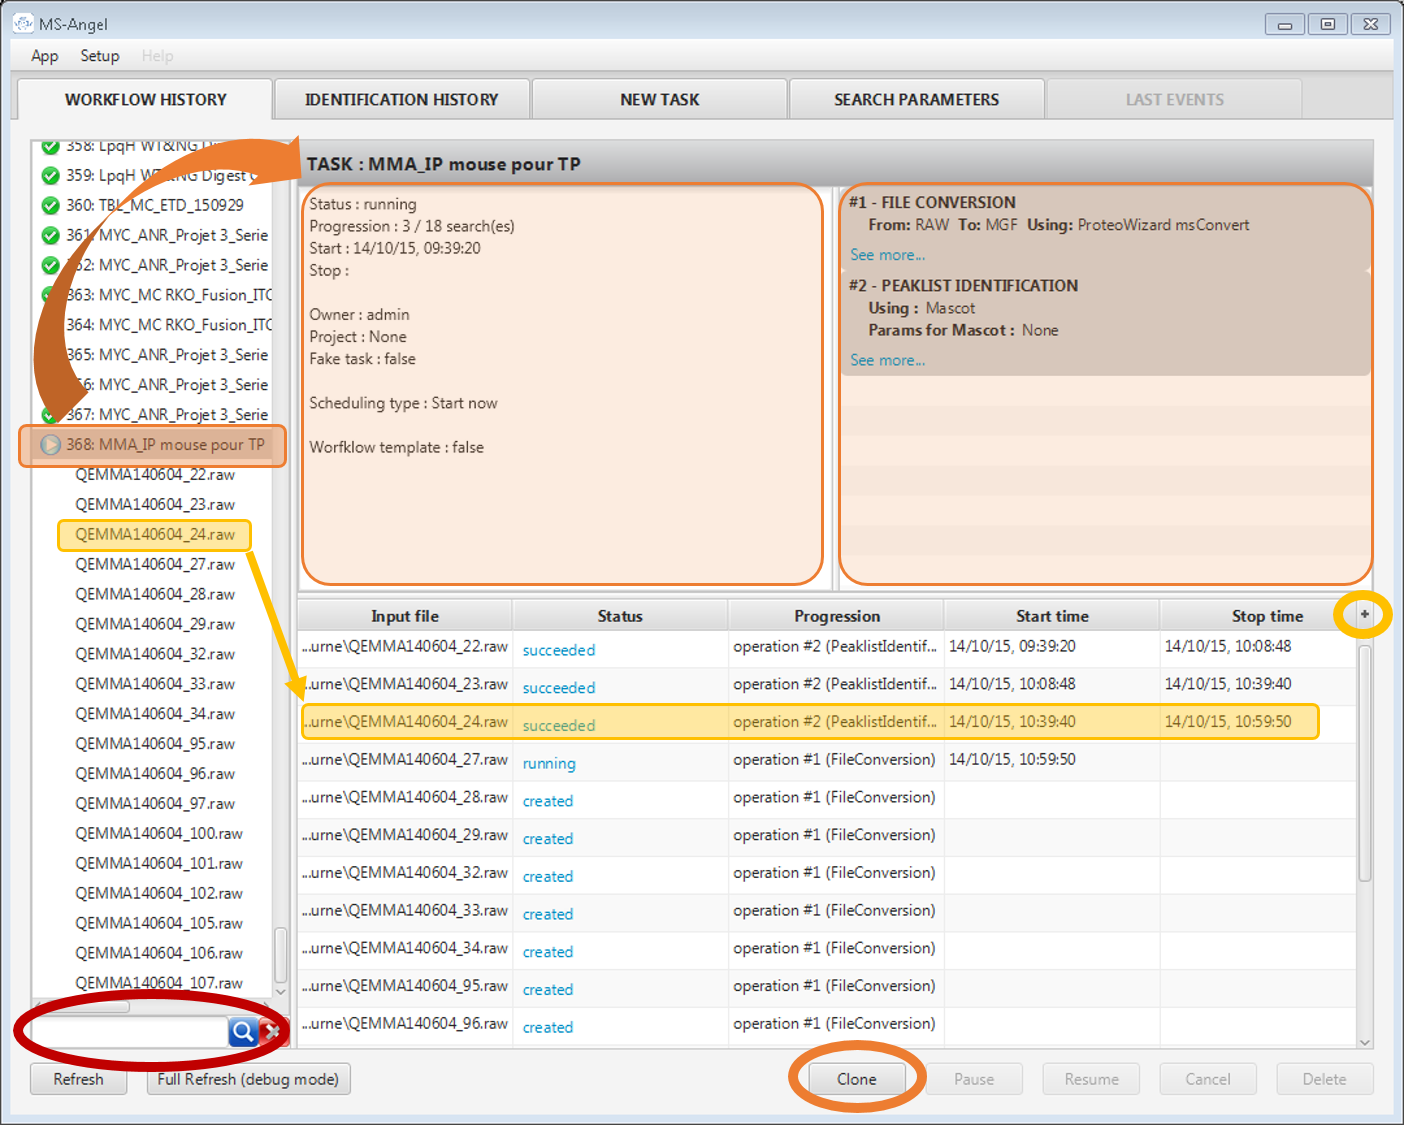Switch to the Identification History tab
Viewport: 1404px width, 1125px height.
click(x=401, y=100)
